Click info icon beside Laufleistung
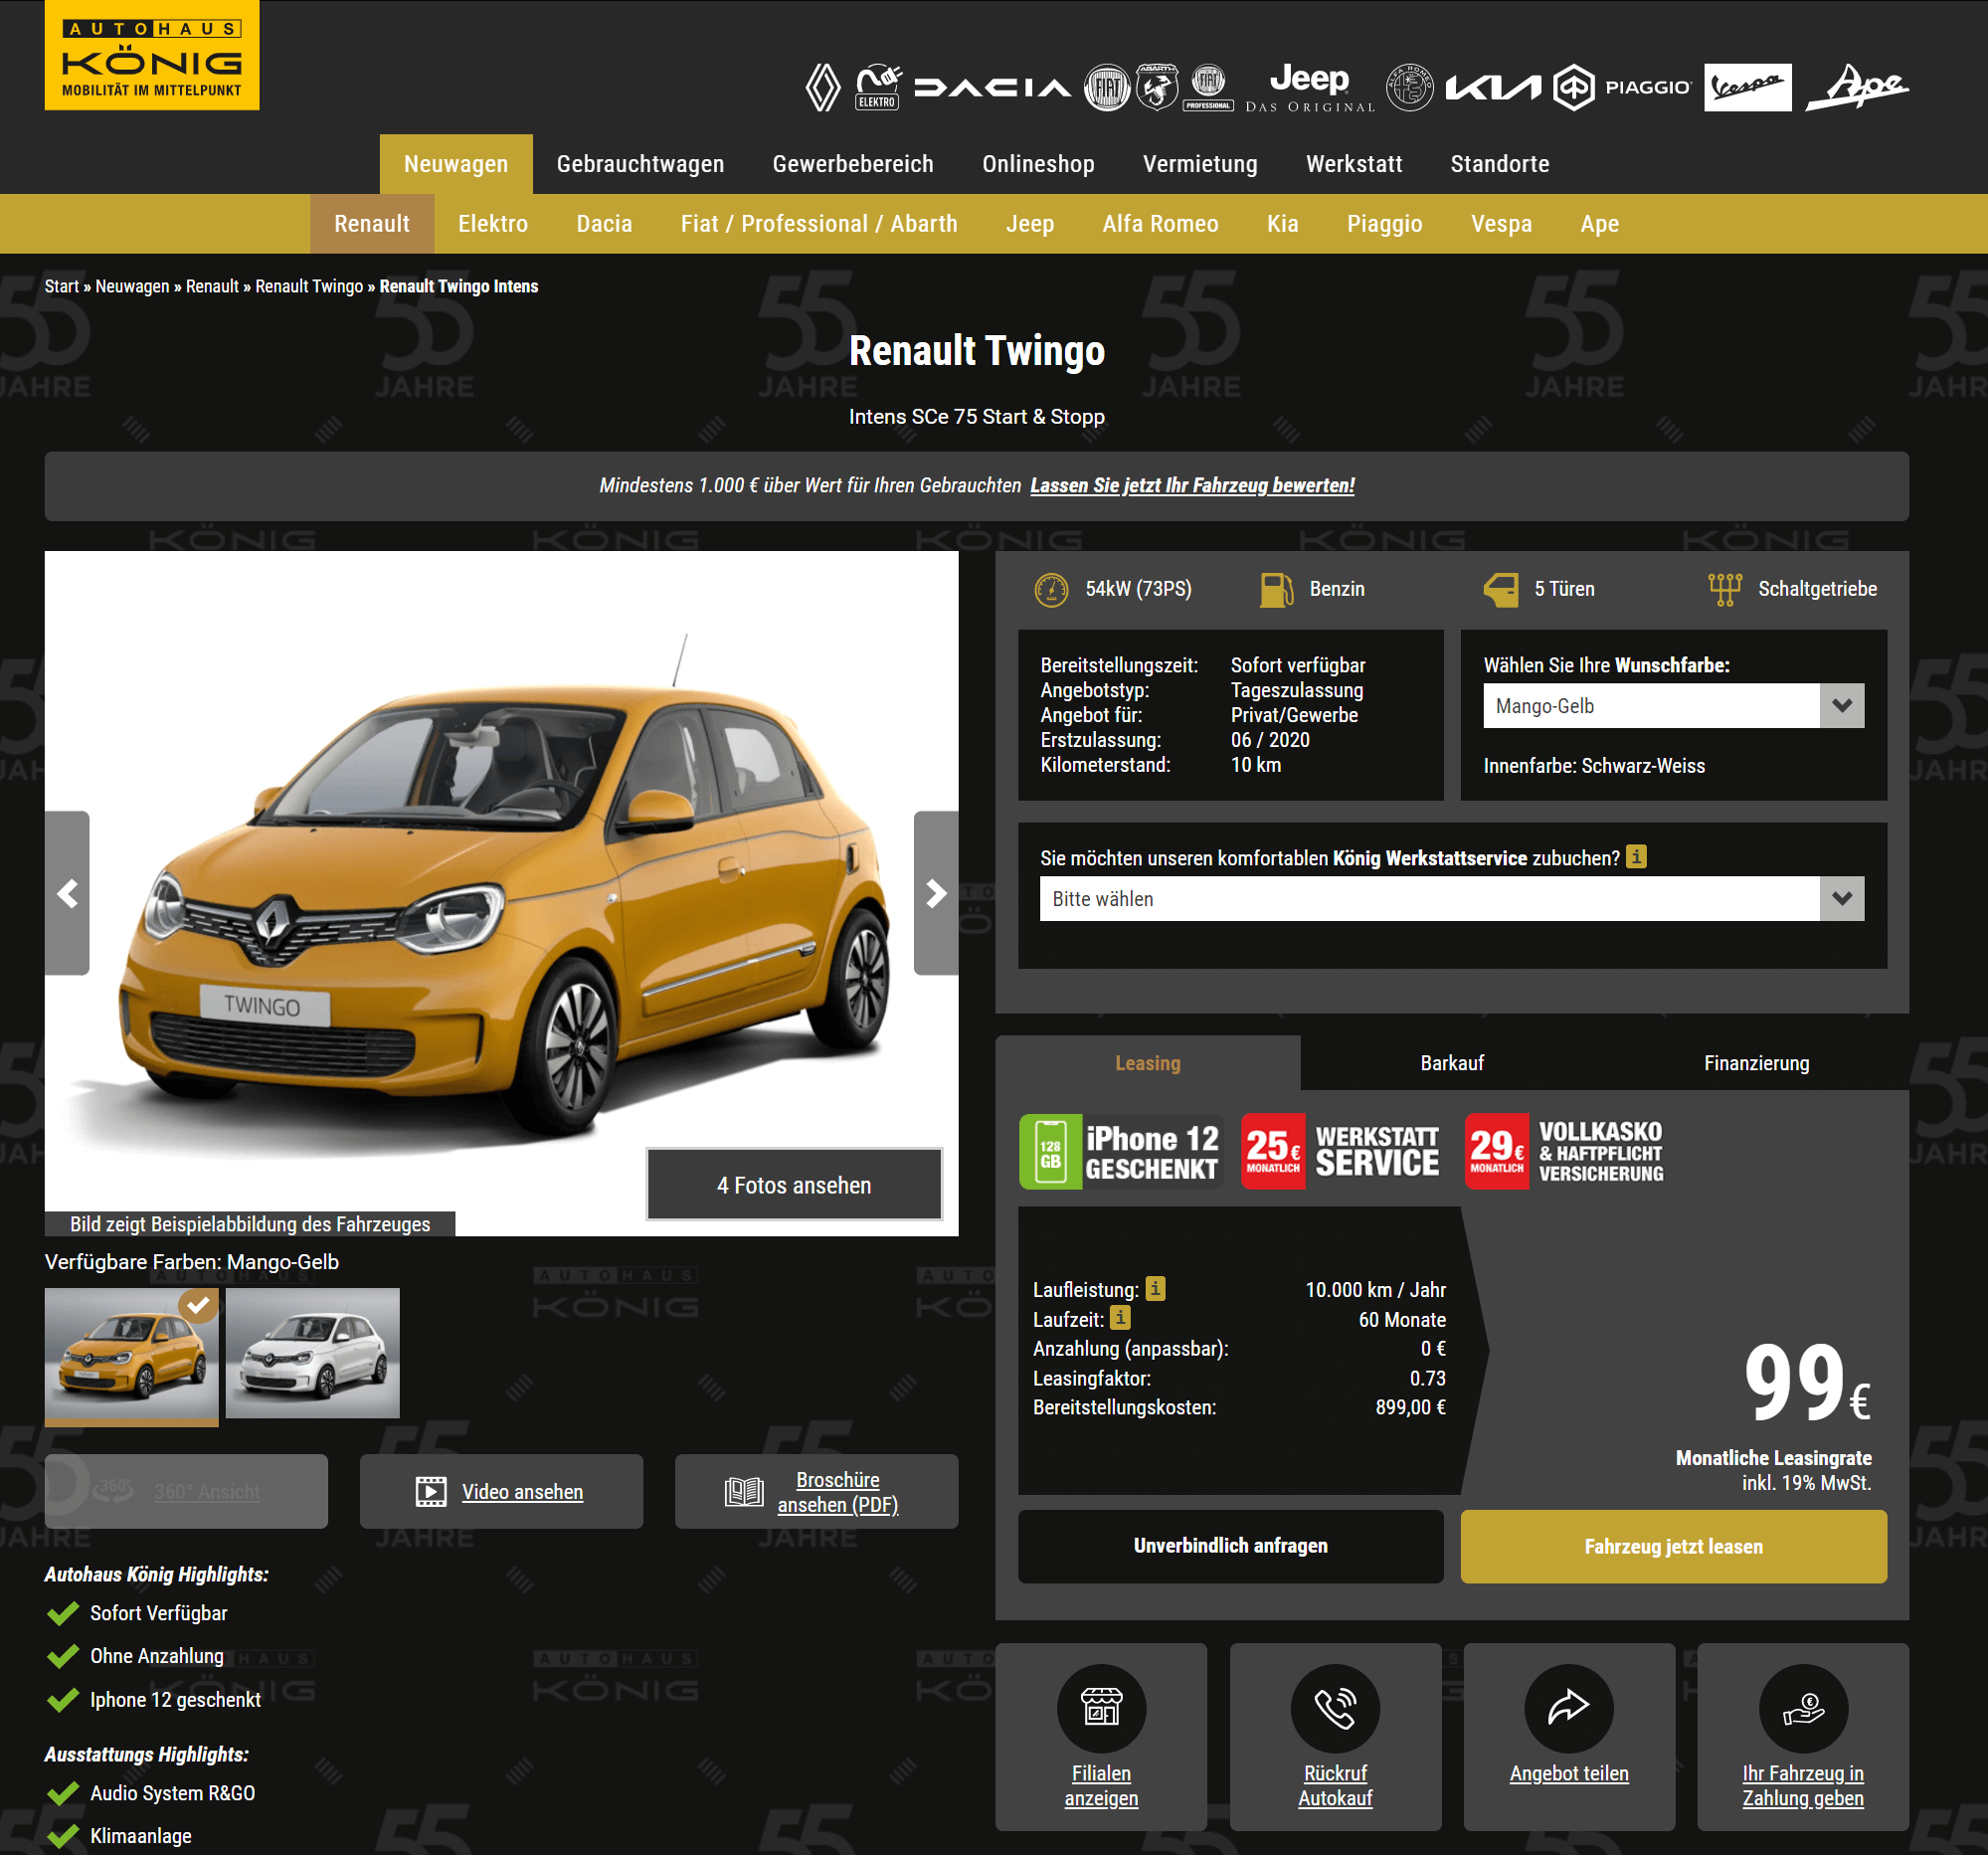The width and height of the screenshot is (1988, 1855). [x=1155, y=1289]
